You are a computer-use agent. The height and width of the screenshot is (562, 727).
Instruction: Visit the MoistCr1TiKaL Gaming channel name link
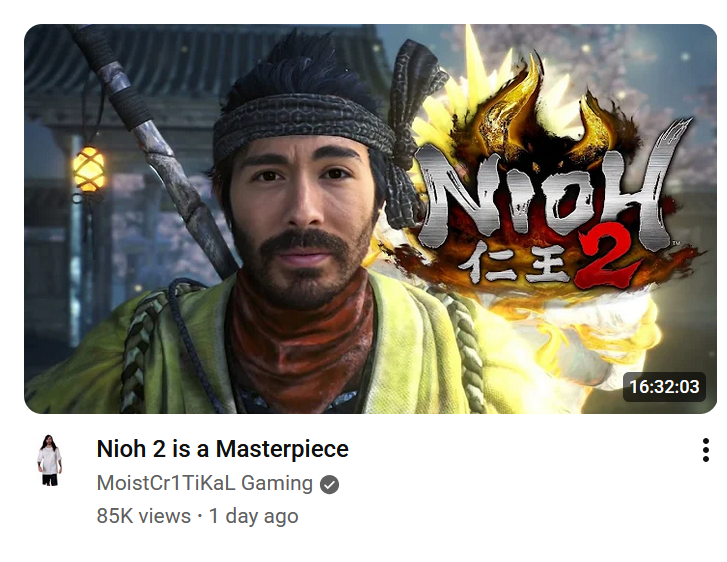204,483
